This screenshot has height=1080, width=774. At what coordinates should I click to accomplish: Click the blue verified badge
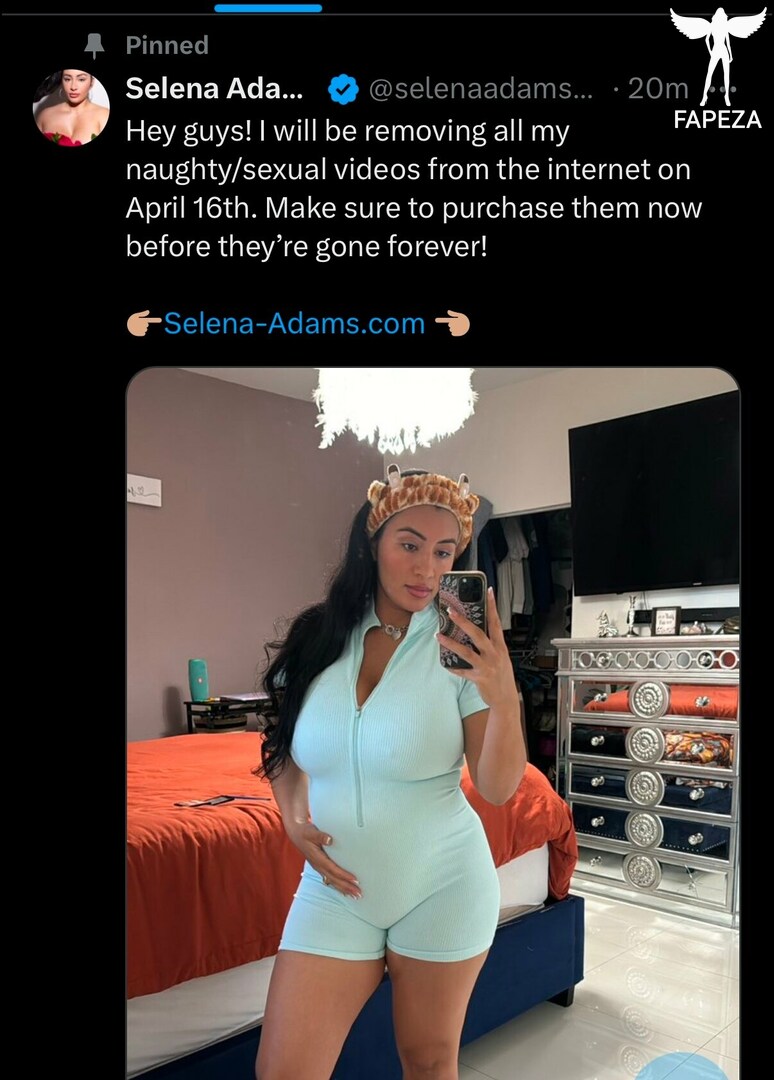coord(342,89)
